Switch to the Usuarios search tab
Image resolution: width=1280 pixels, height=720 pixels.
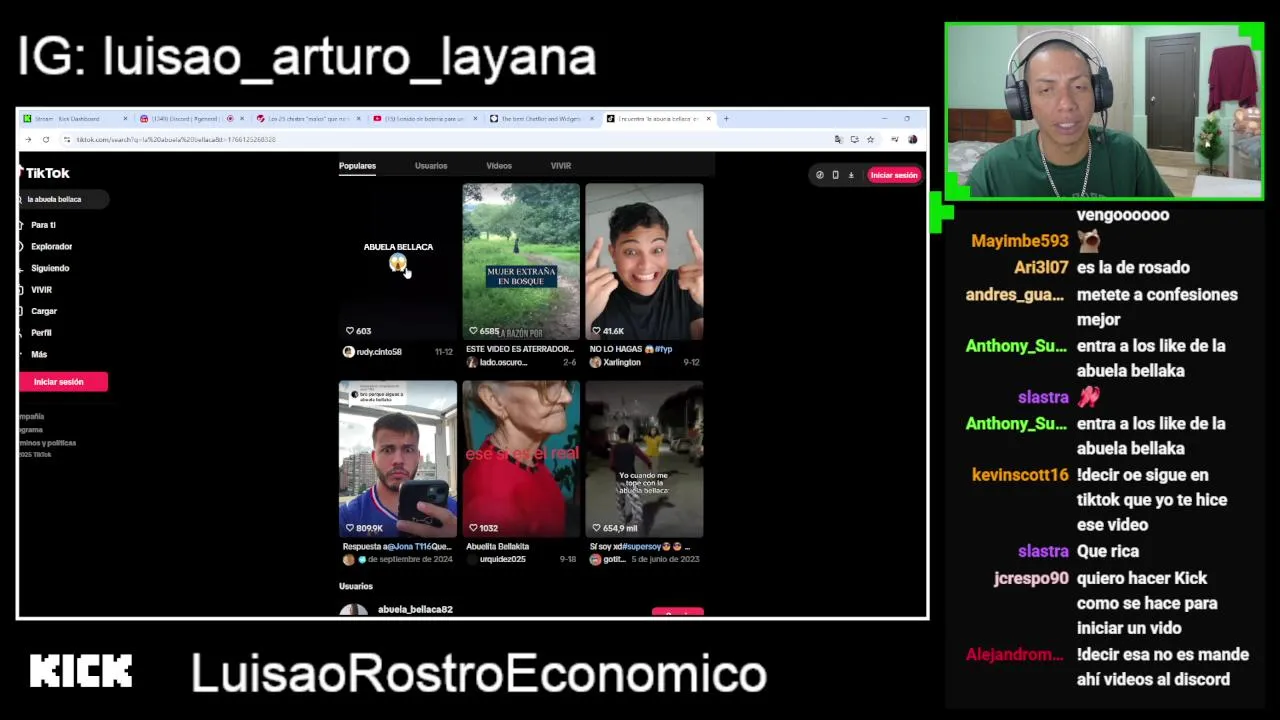click(431, 166)
